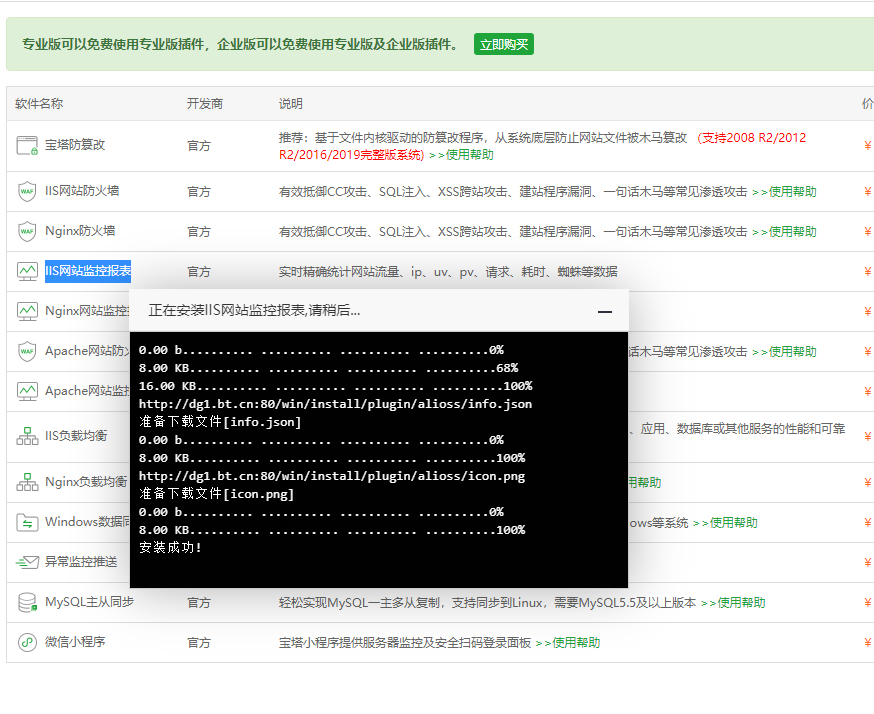Click the IIS网站防火墙 WAF shield icon

[x=27, y=191]
